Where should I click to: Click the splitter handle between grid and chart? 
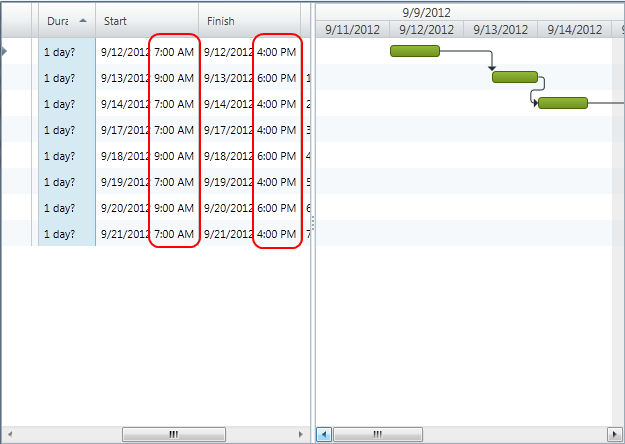(312, 222)
